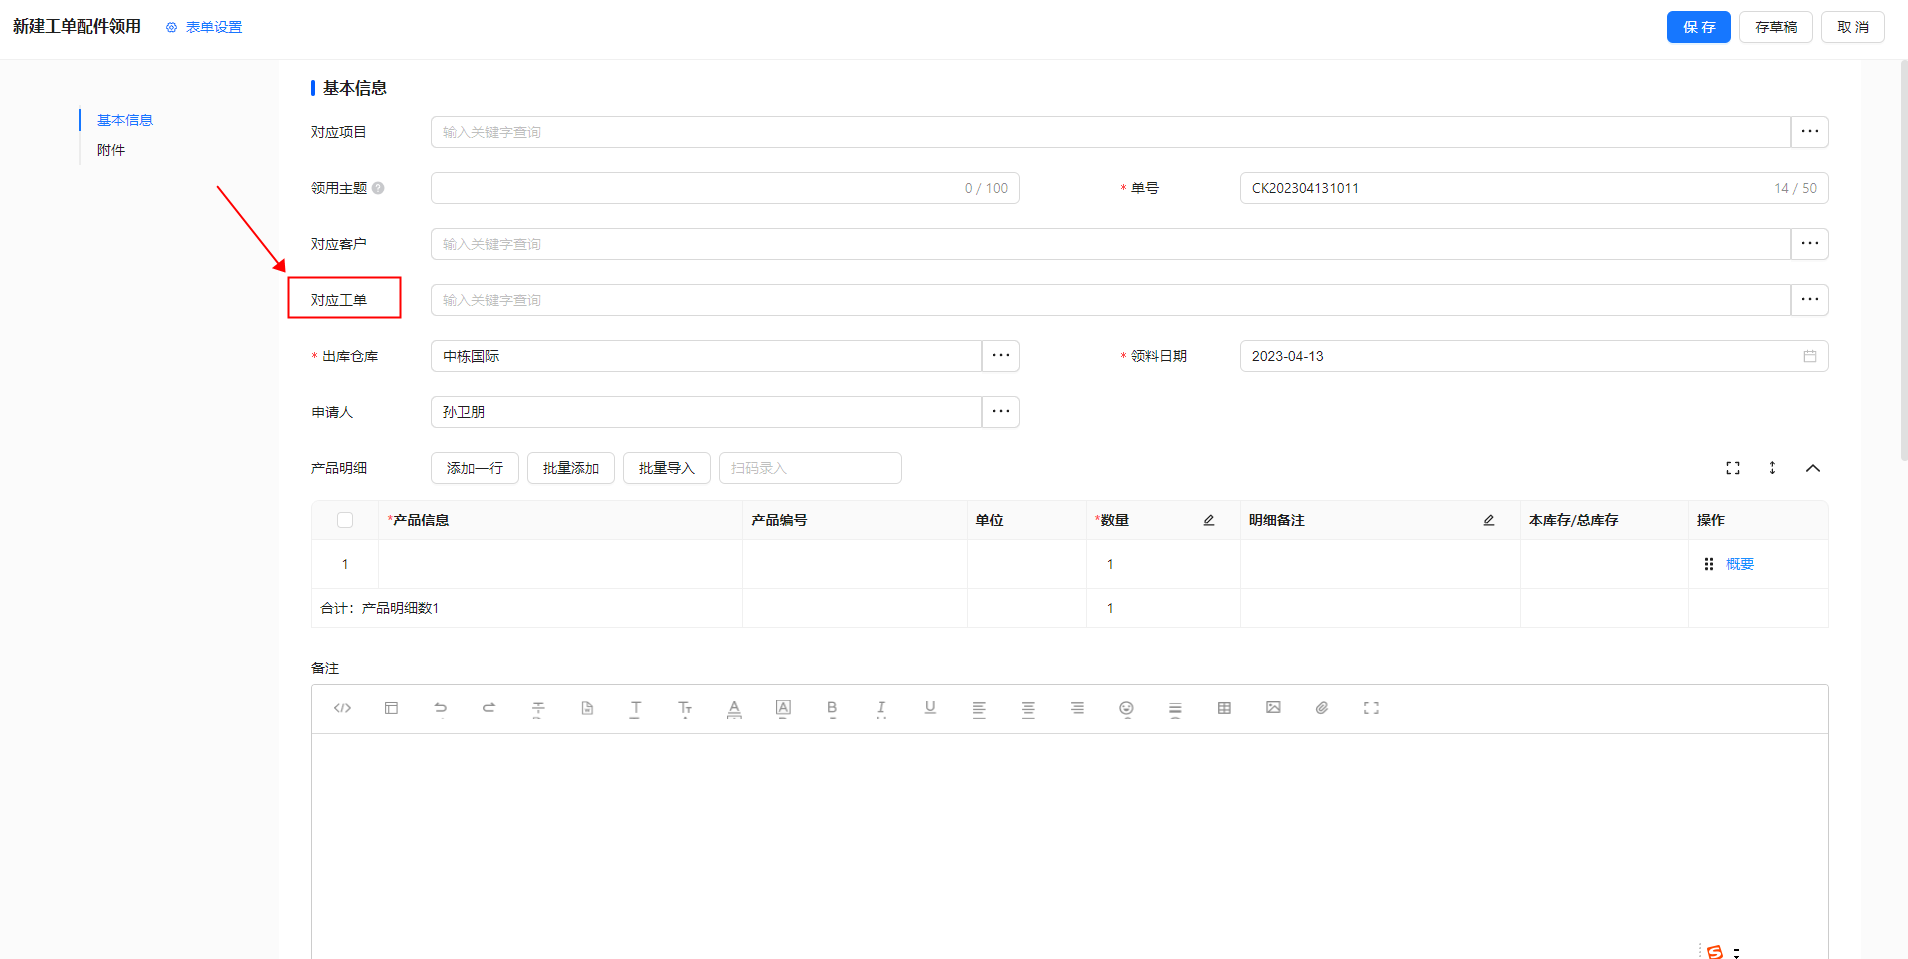Attach a file with paperclip icon
This screenshot has width=1908, height=959.
click(1322, 708)
